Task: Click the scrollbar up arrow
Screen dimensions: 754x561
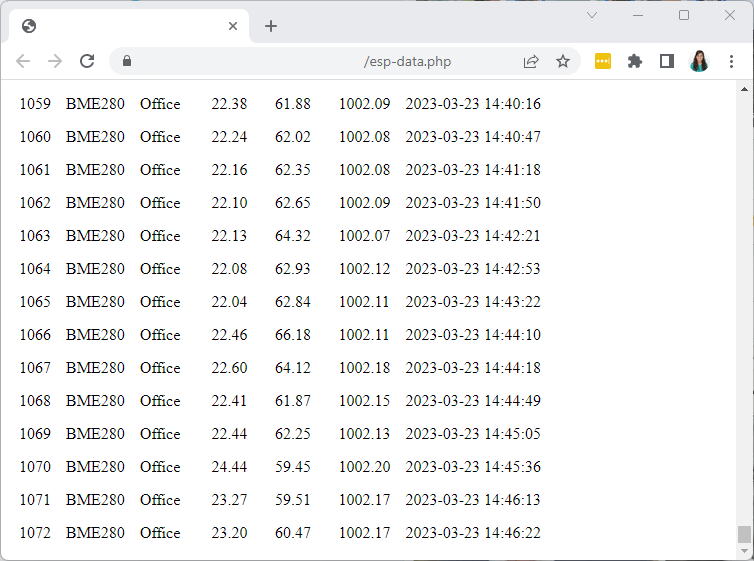Action: (744, 88)
